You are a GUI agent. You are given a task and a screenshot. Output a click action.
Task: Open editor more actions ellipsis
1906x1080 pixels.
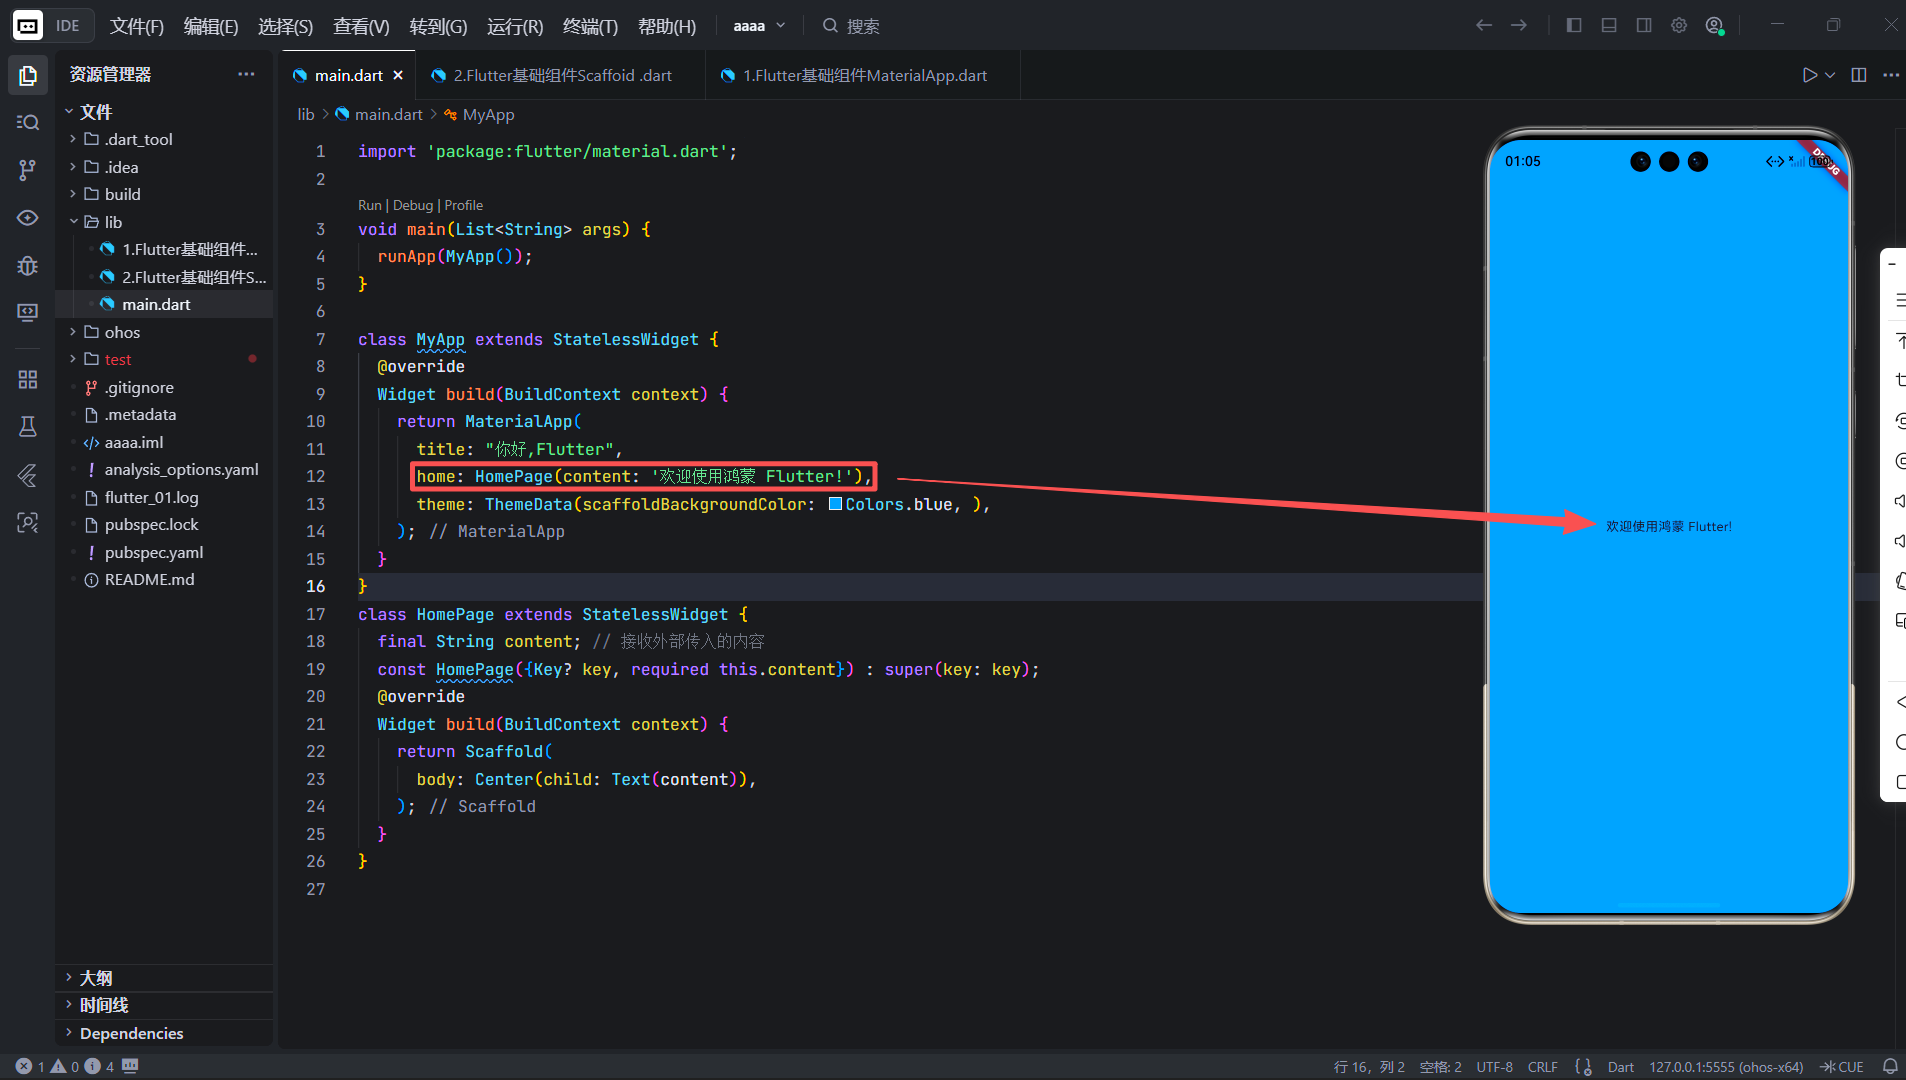pyautogui.click(x=1891, y=75)
